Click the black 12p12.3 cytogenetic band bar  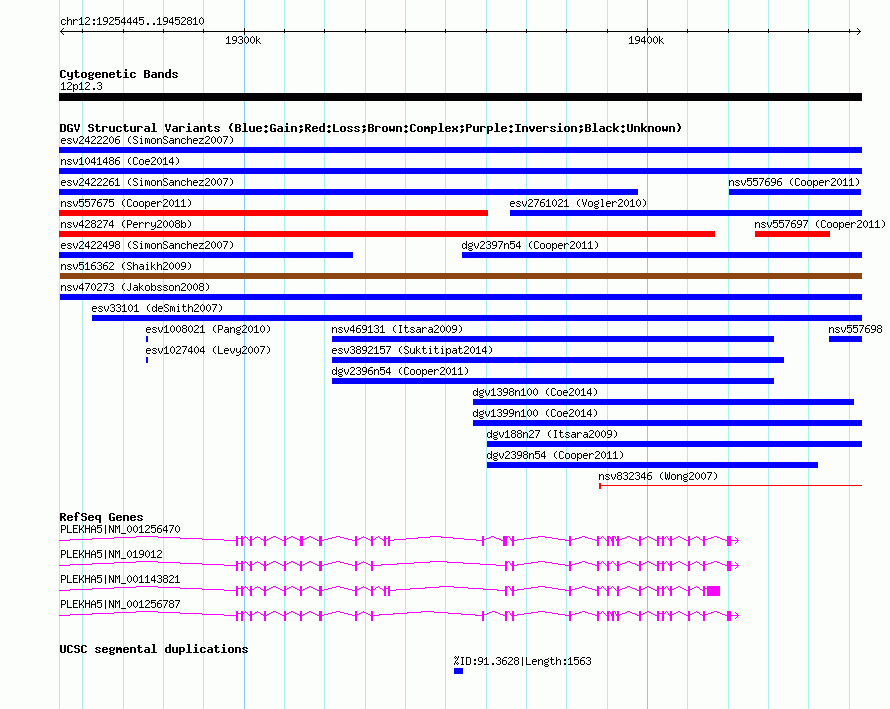point(461,97)
